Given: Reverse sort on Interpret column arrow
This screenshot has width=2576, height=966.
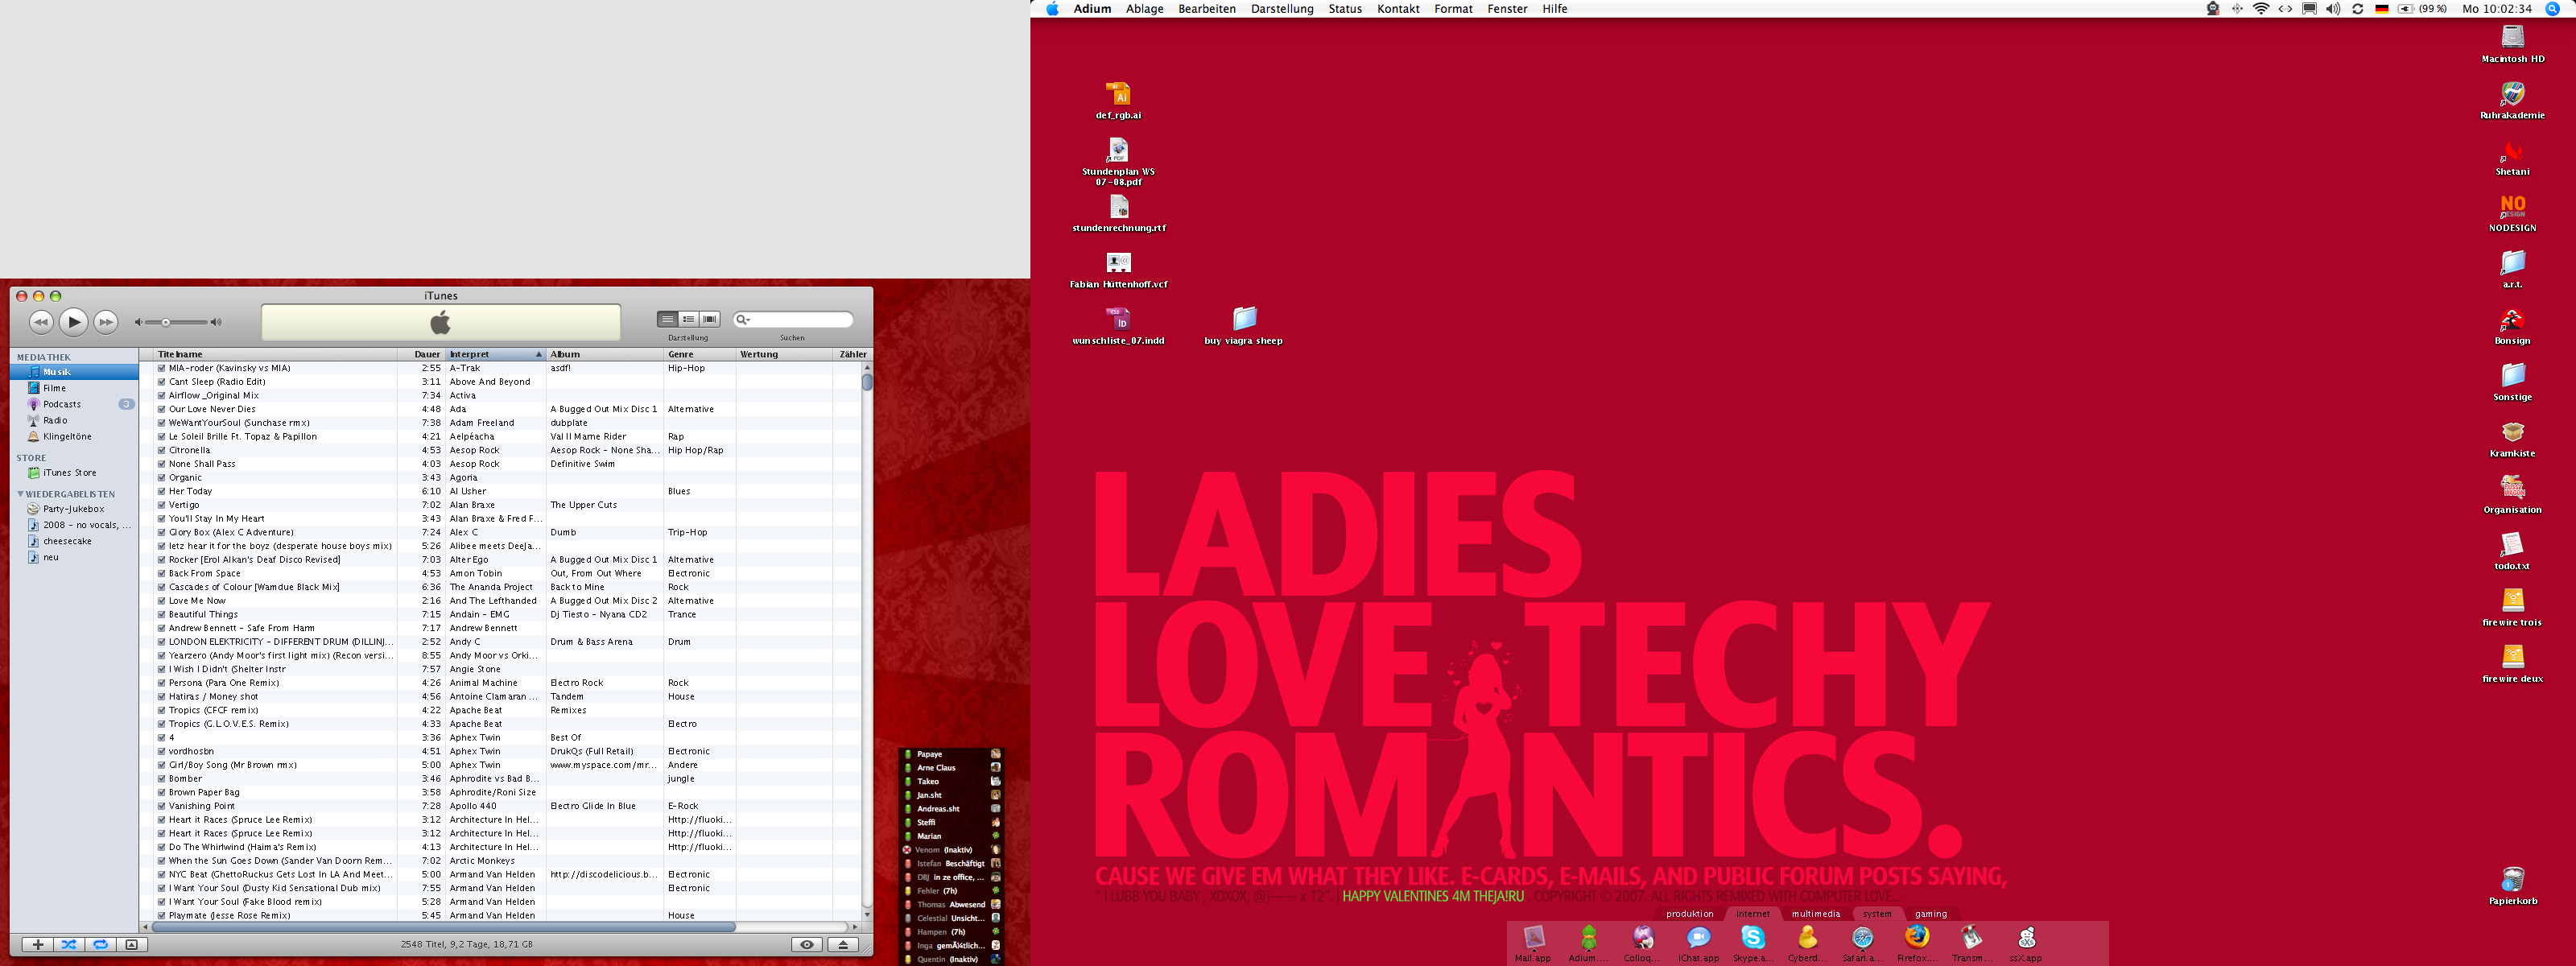Looking at the screenshot, I should 538,354.
